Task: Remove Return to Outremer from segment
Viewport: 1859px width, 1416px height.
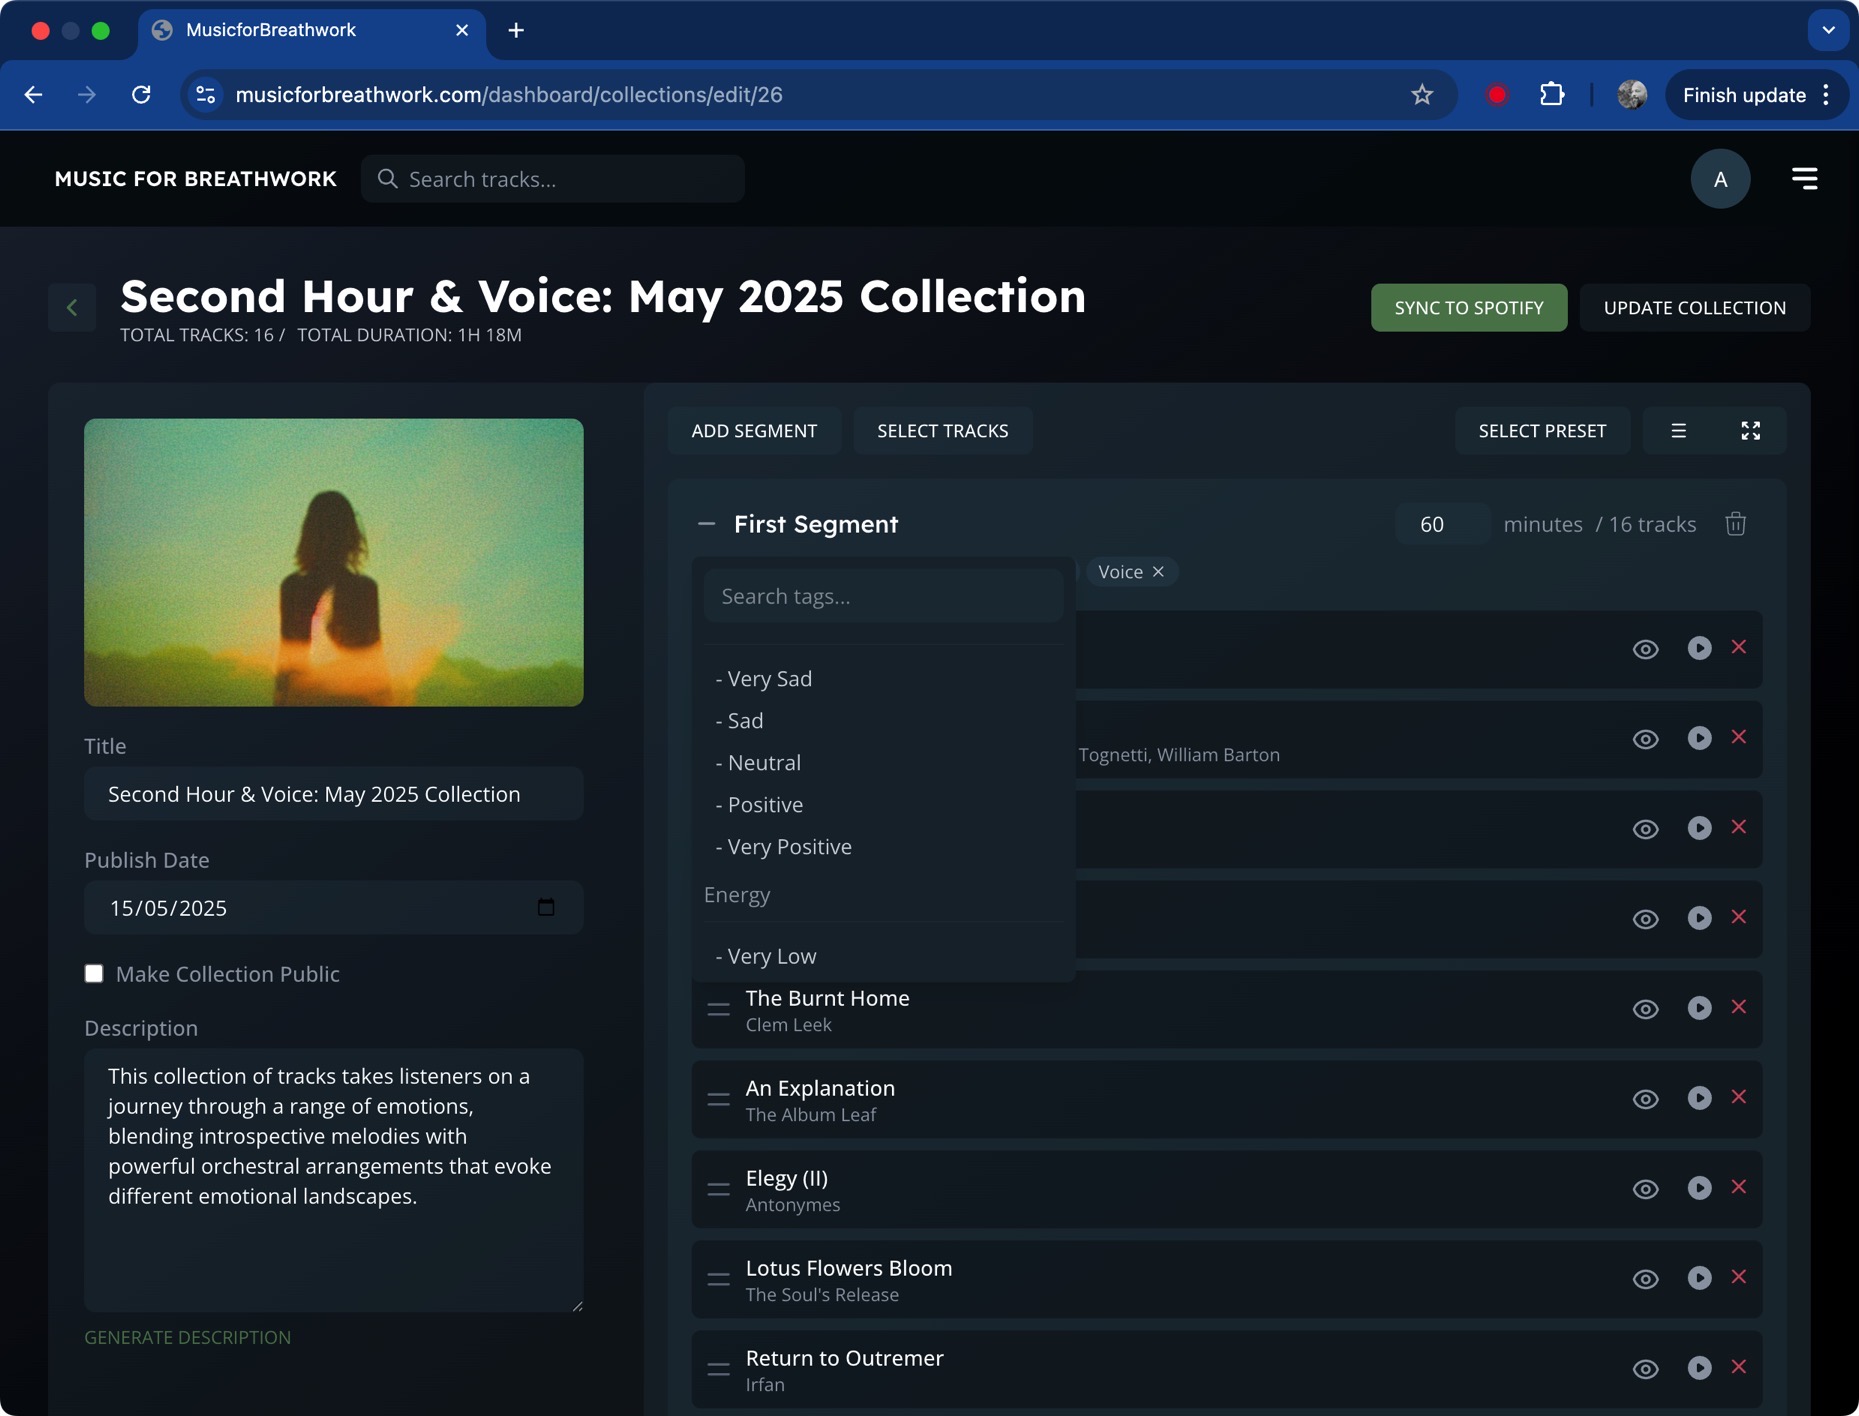Action: pos(1739,1367)
